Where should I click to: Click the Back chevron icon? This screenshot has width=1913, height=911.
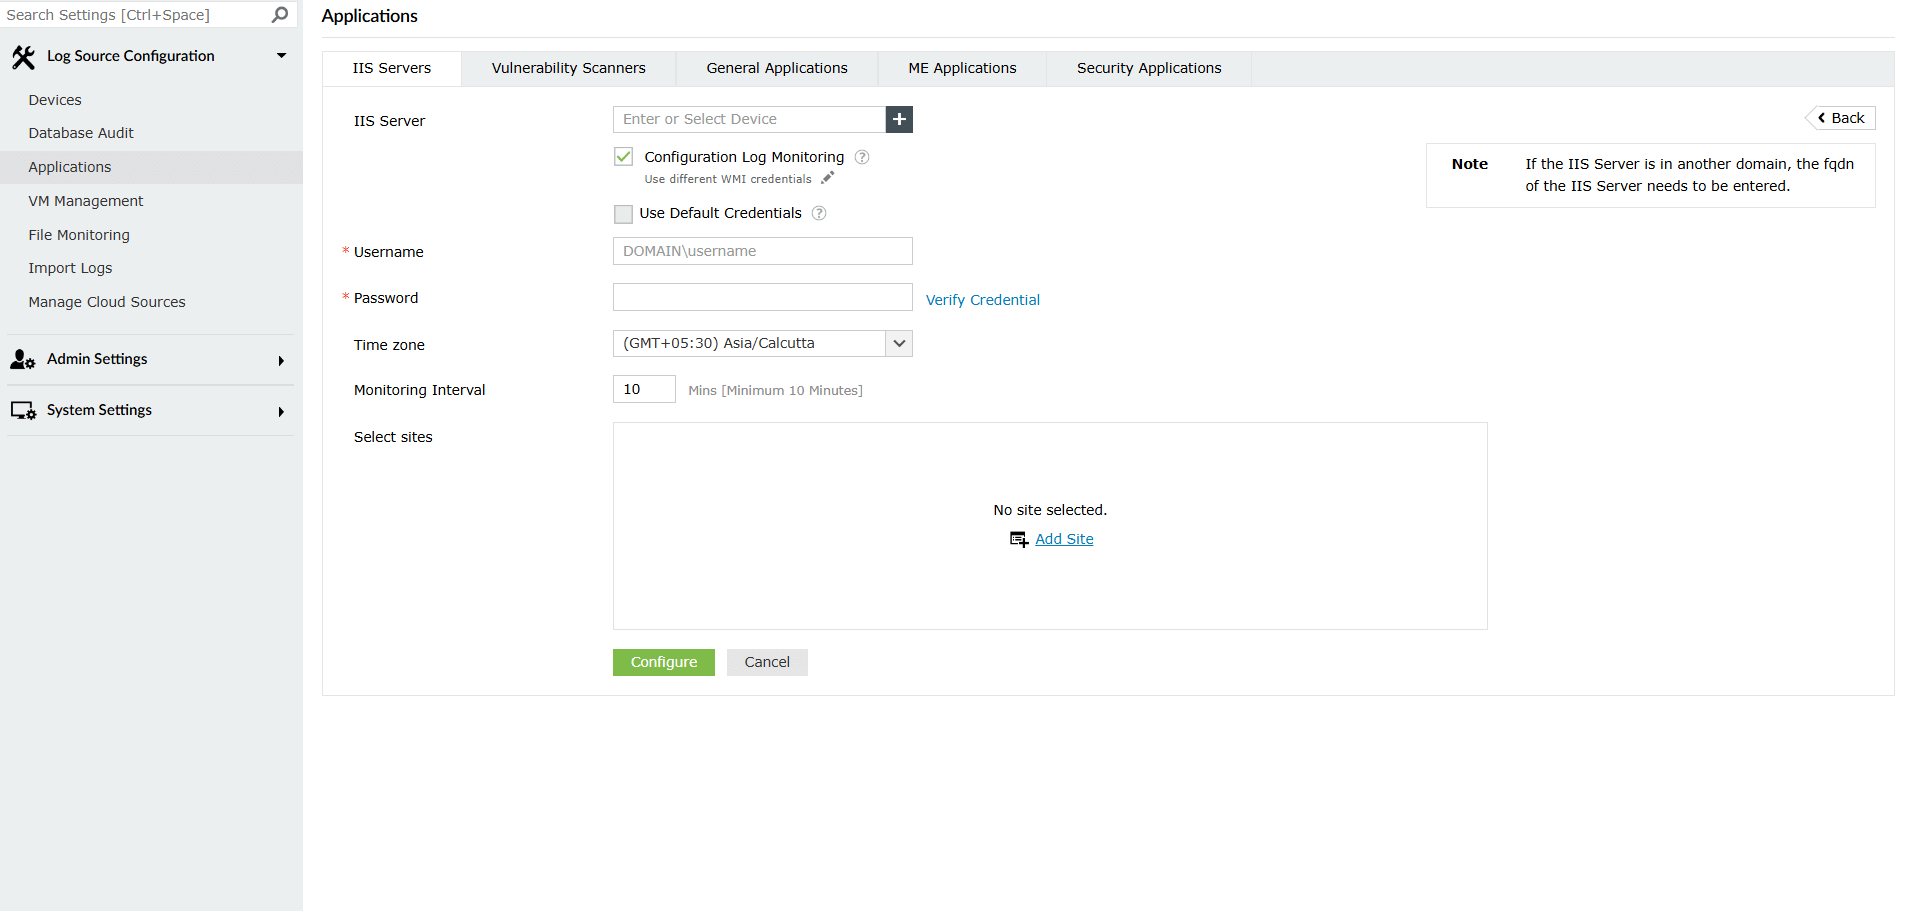click(x=1820, y=117)
